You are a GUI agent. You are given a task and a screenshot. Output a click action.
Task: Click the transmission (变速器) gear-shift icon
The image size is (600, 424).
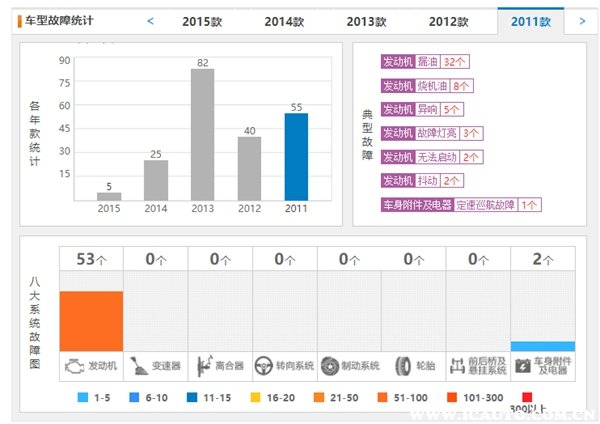[x=139, y=366]
